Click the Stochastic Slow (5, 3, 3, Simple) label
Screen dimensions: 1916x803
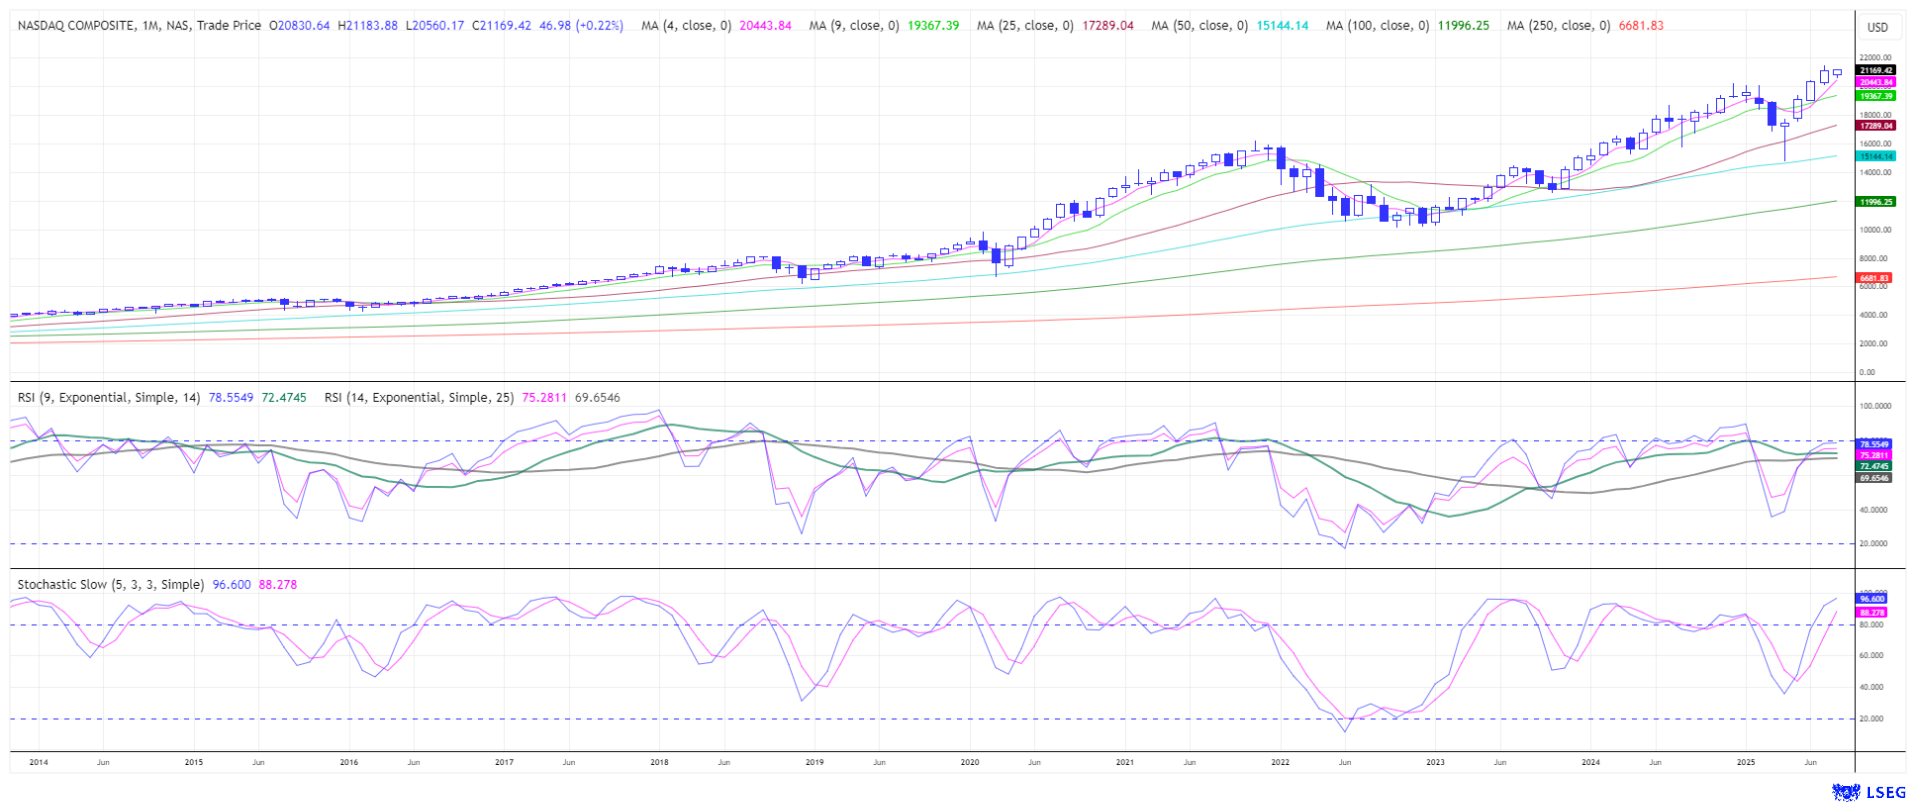(110, 584)
